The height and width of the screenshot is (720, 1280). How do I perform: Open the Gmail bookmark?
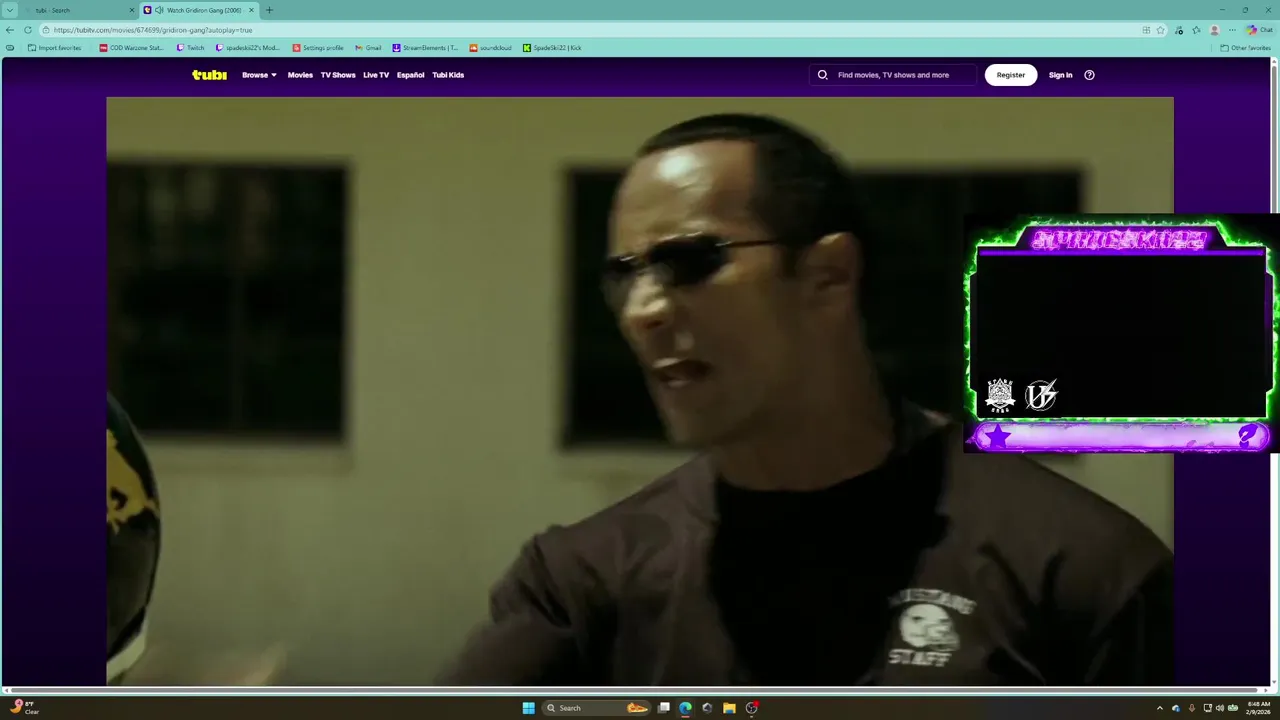(368, 48)
